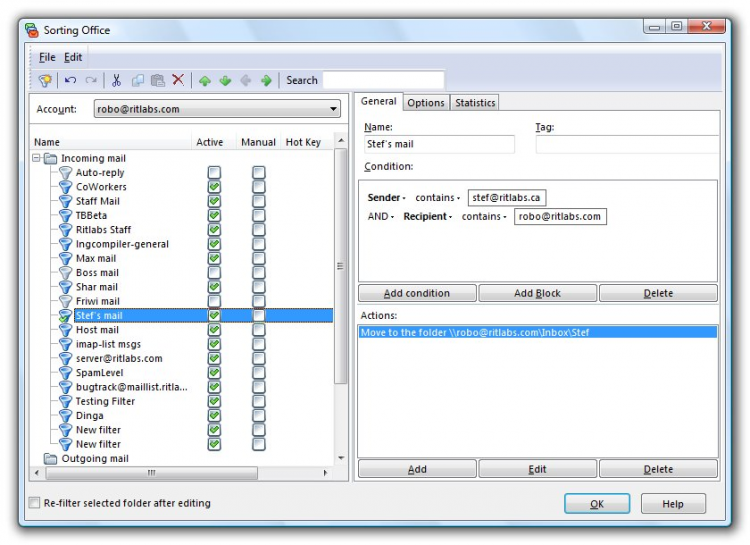Select the Move to the folder action row
750x545 pixels.
pos(538,333)
